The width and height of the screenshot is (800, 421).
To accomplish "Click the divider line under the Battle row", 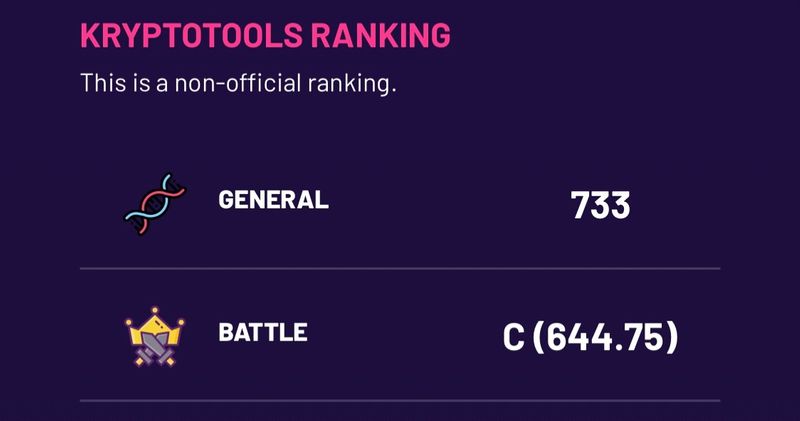I will 400,401.
